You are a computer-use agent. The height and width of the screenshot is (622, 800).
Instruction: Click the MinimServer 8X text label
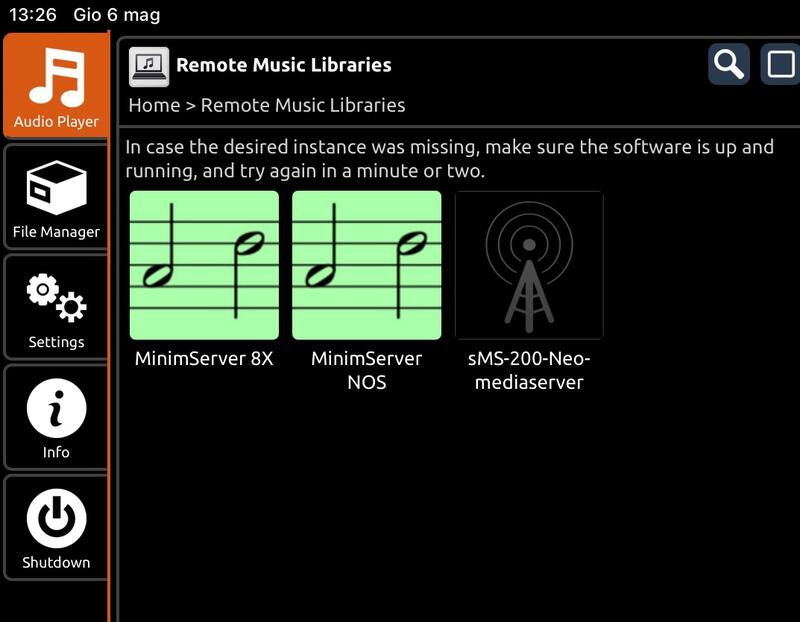tap(204, 359)
